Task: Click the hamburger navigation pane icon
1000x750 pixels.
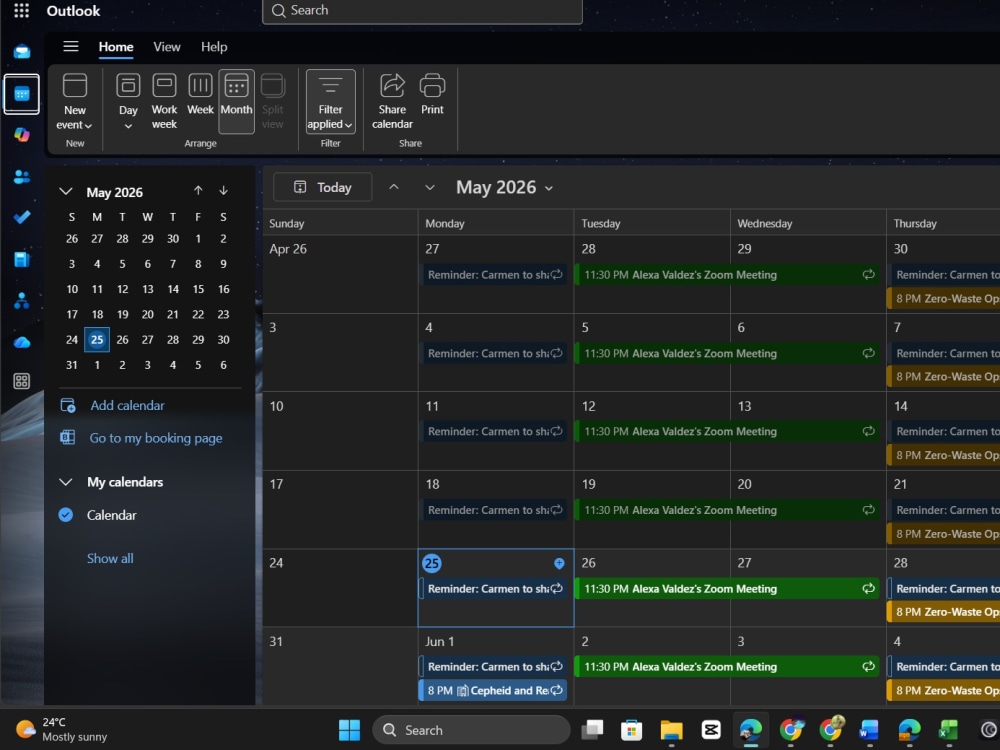Action: pyautogui.click(x=71, y=47)
